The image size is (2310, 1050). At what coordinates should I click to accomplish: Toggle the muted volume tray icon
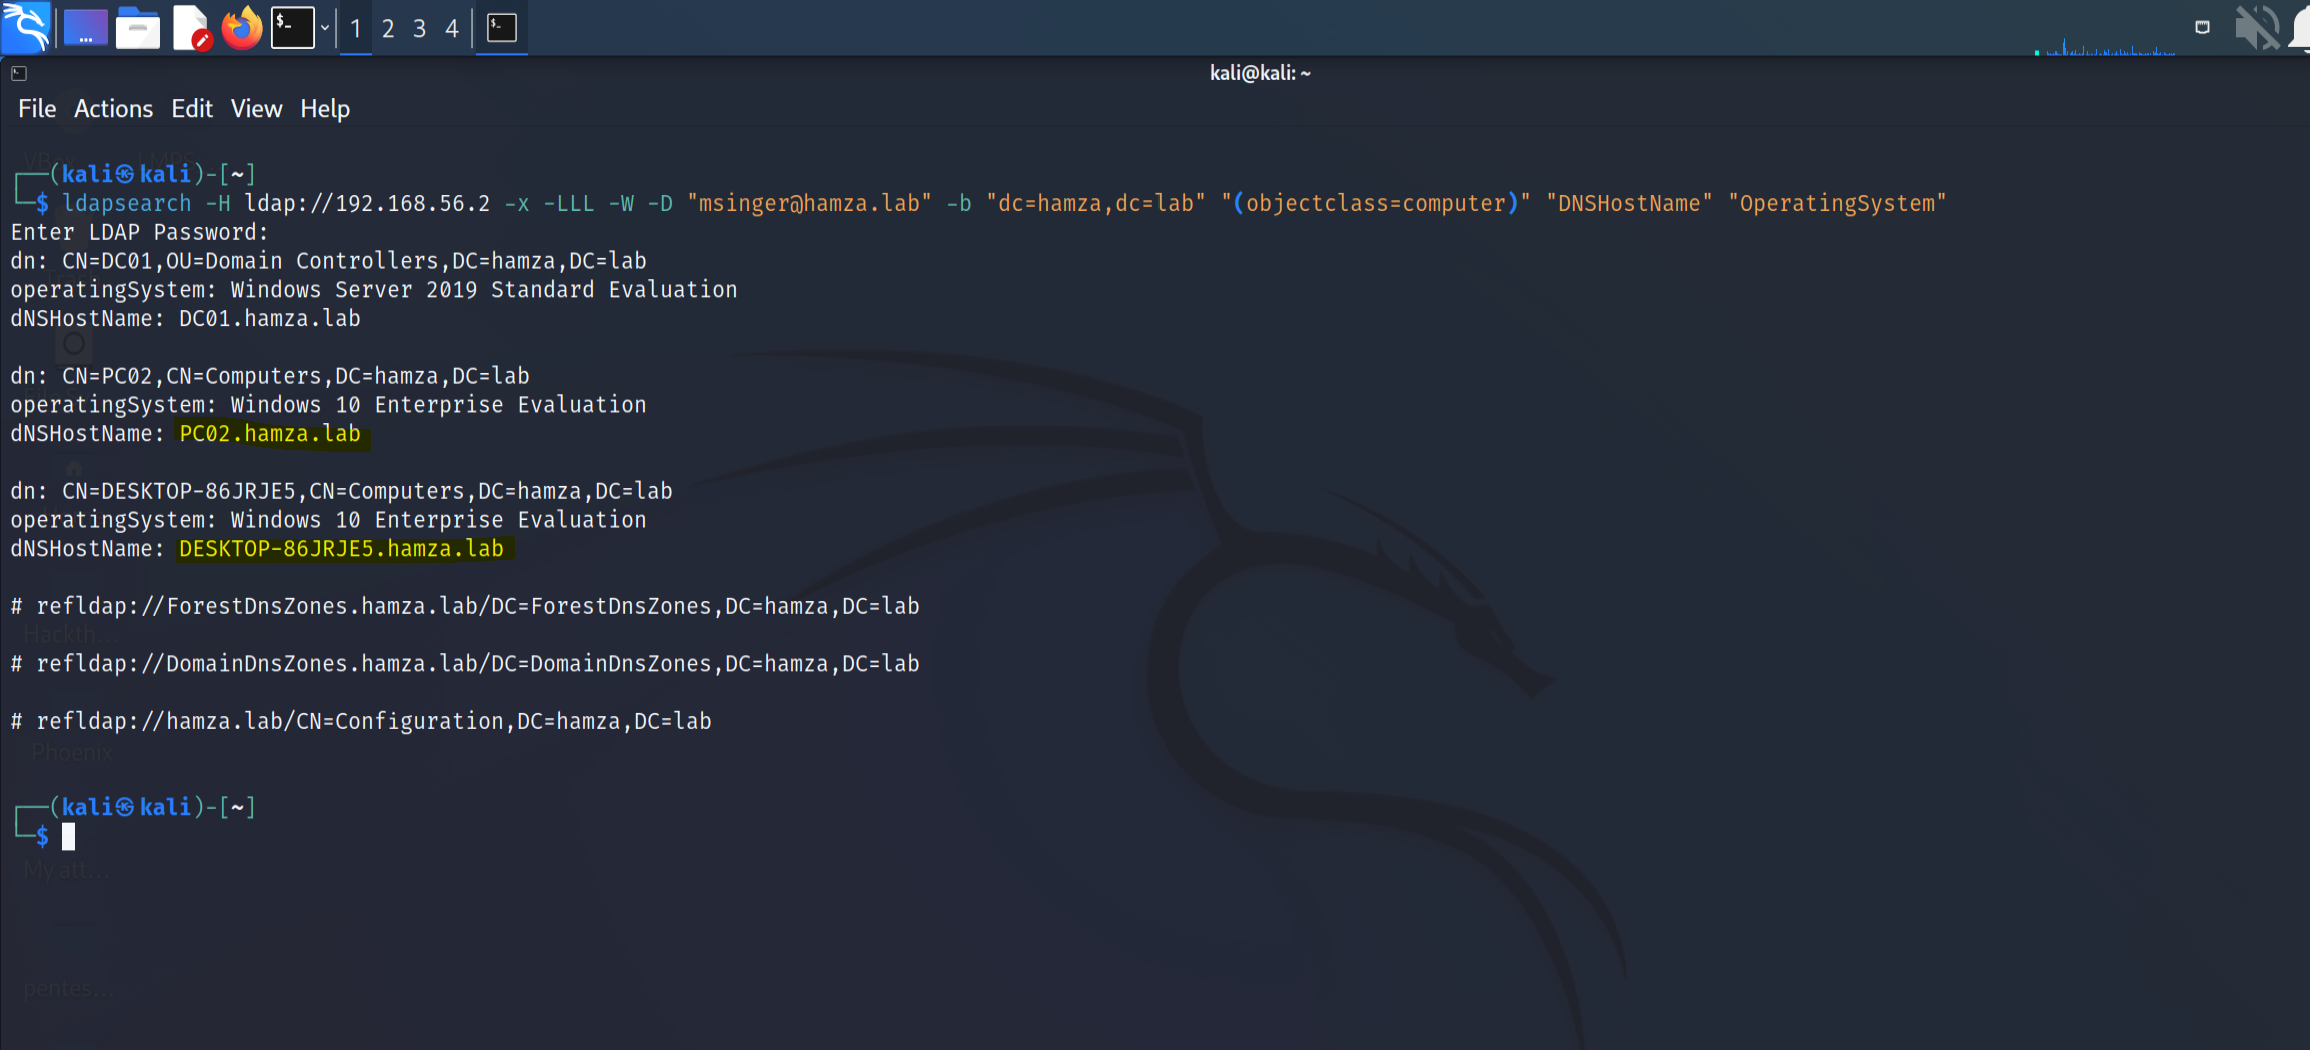tap(2256, 27)
